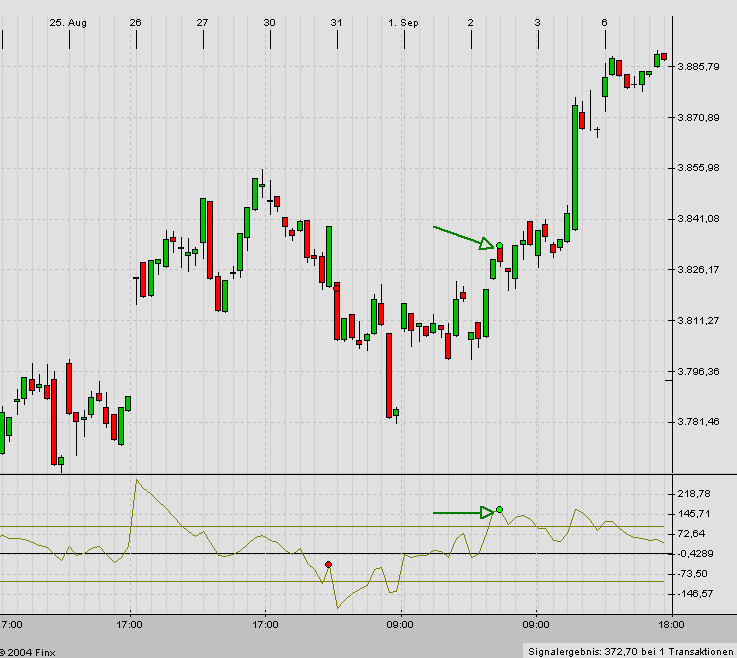Click the 3.885,79 price axis label
The height and width of the screenshot is (658, 737).
point(699,67)
